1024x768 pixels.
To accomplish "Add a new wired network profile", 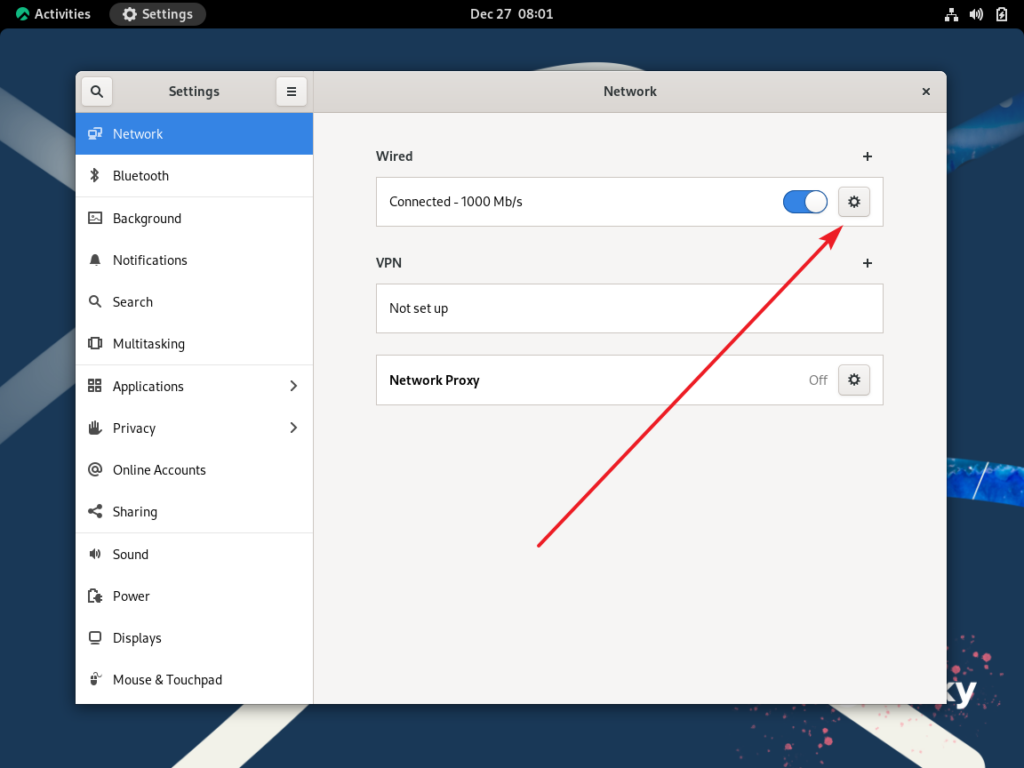I will click(x=866, y=156).
